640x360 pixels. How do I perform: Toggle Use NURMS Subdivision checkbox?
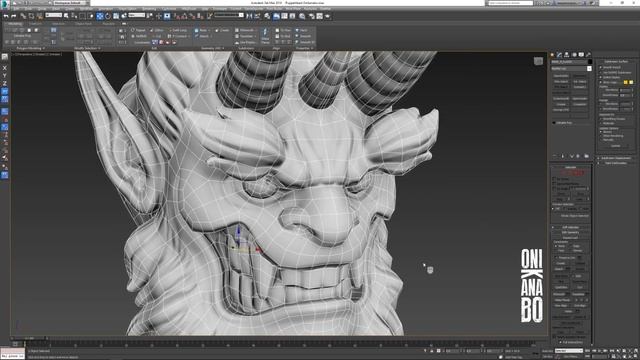point(600,73)
